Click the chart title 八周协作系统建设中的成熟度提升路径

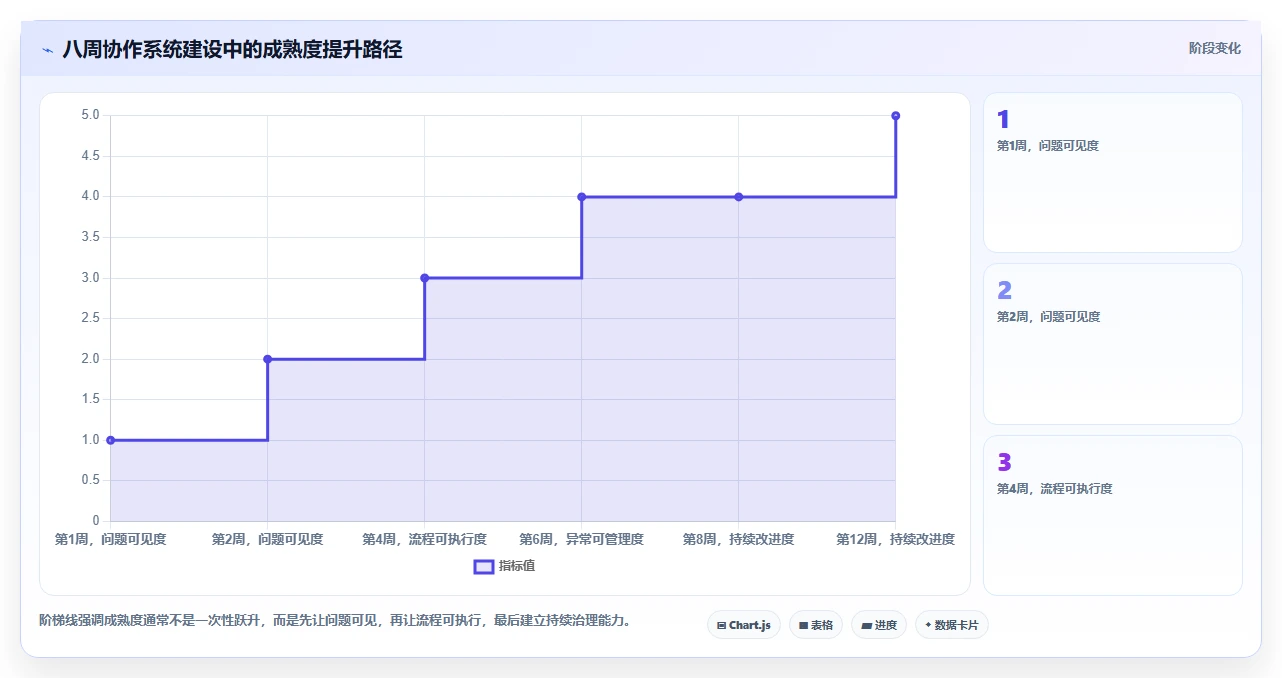[232, 49]
